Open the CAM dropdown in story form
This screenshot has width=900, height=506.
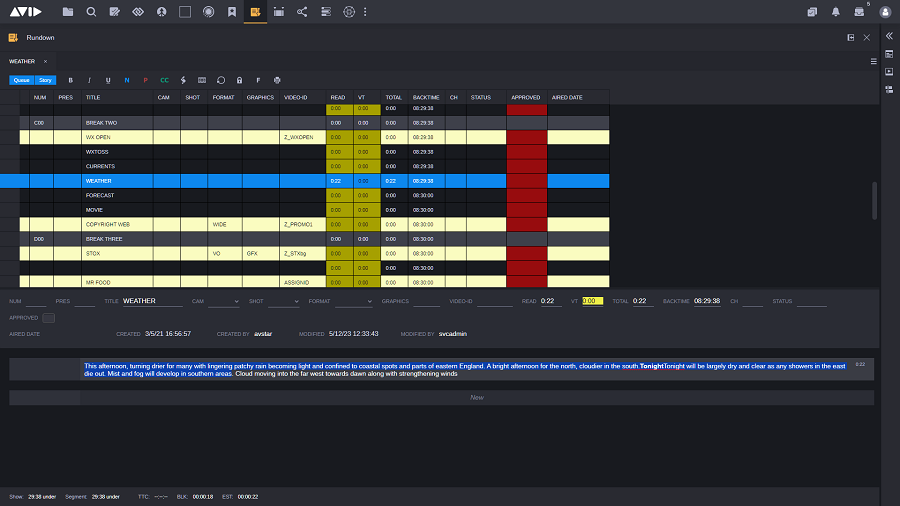223,301
